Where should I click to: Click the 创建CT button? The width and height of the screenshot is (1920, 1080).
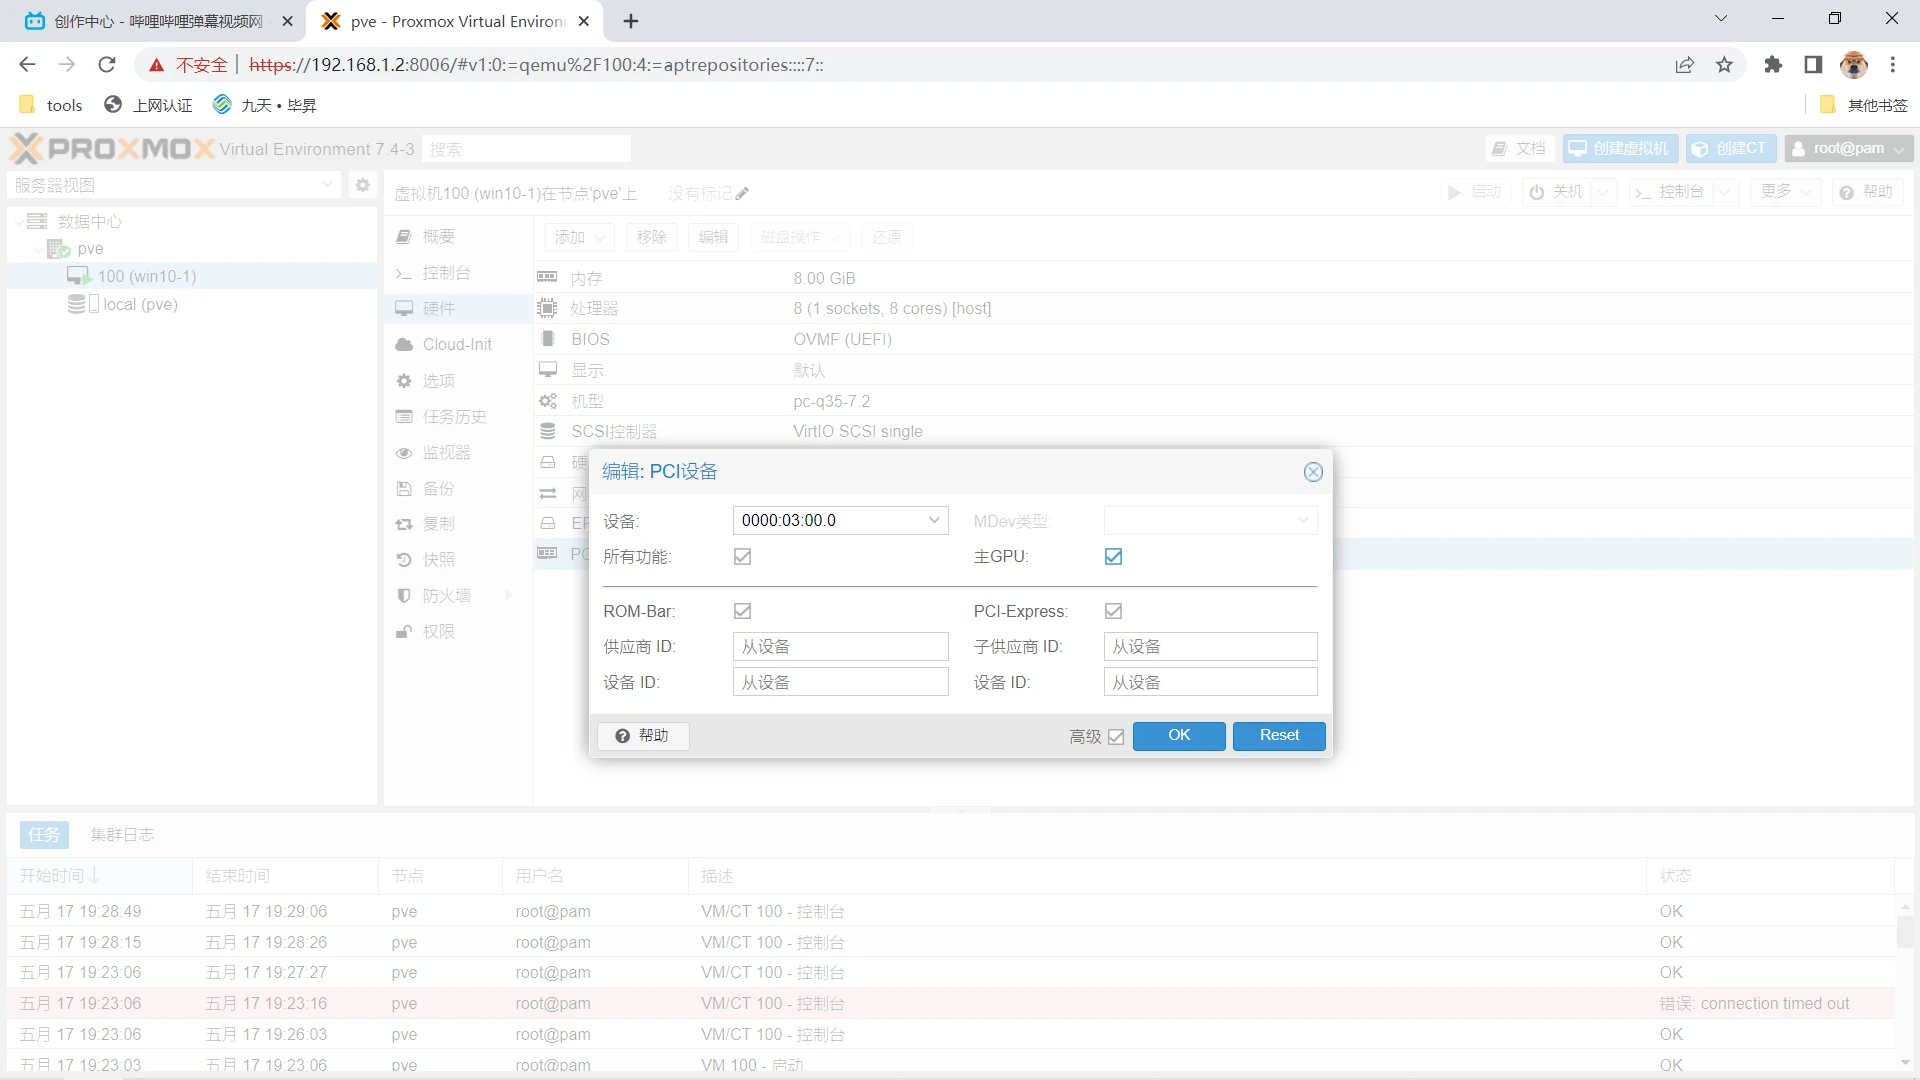[x=1731, y=149]
